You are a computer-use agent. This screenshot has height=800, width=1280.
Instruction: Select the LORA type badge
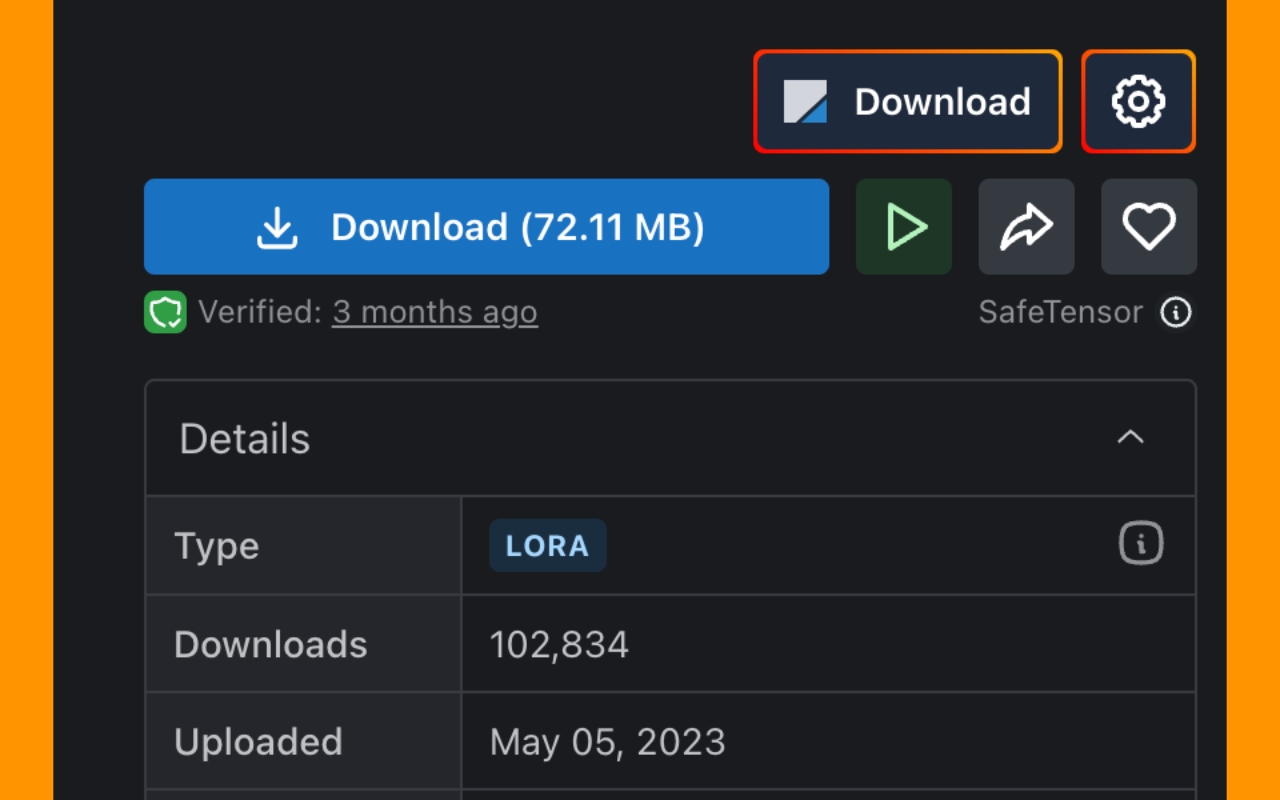tap(547, 546)
